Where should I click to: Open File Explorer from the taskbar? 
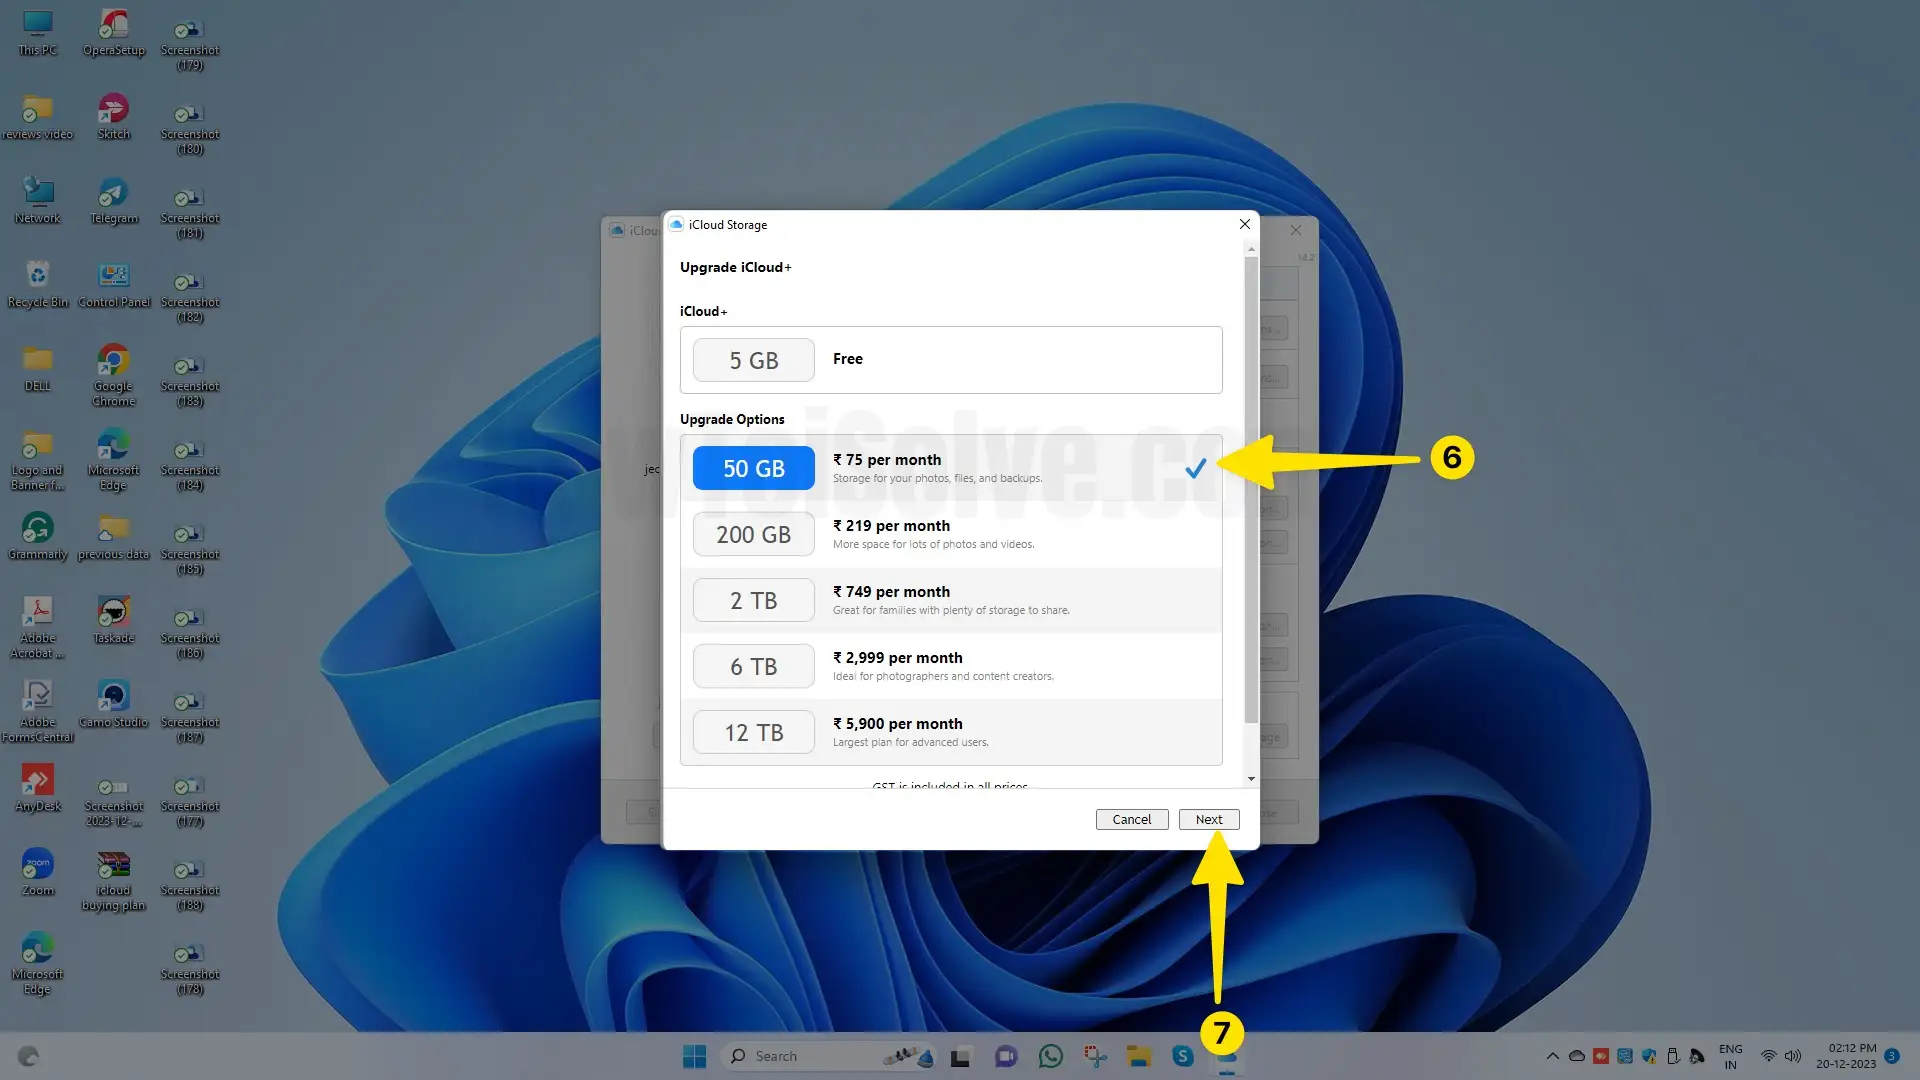click(x=1139, y=1055)
